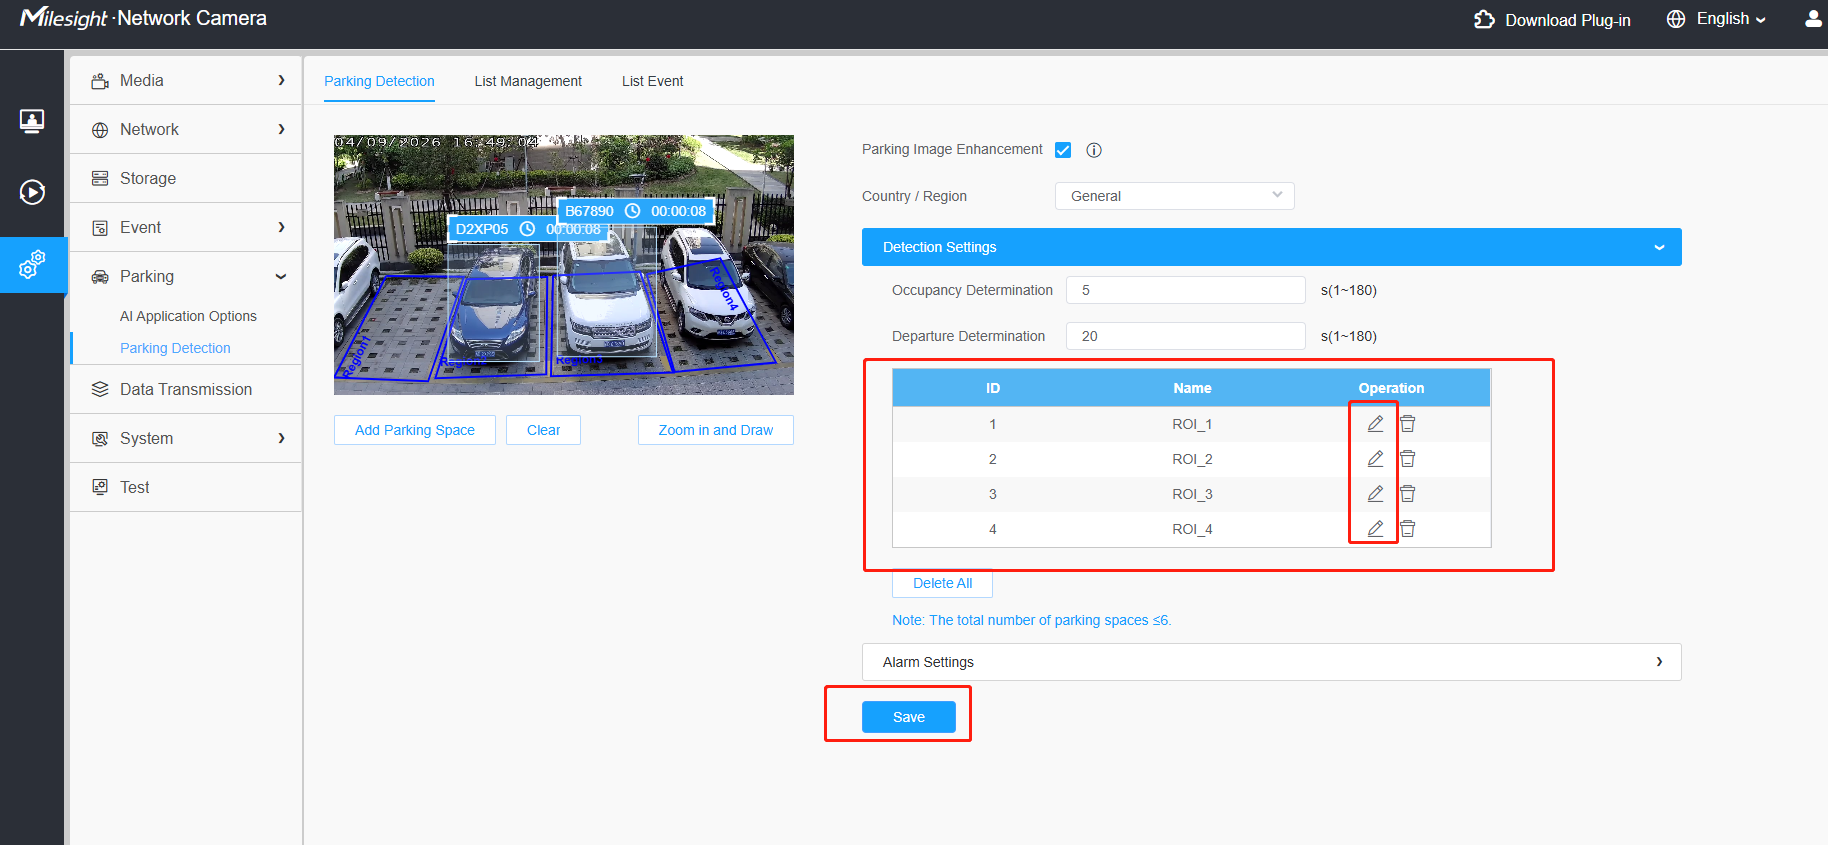Toggle Parking Image Enhancement checkbox
The image size is (1828, 845).
(x=1063, y=150)
